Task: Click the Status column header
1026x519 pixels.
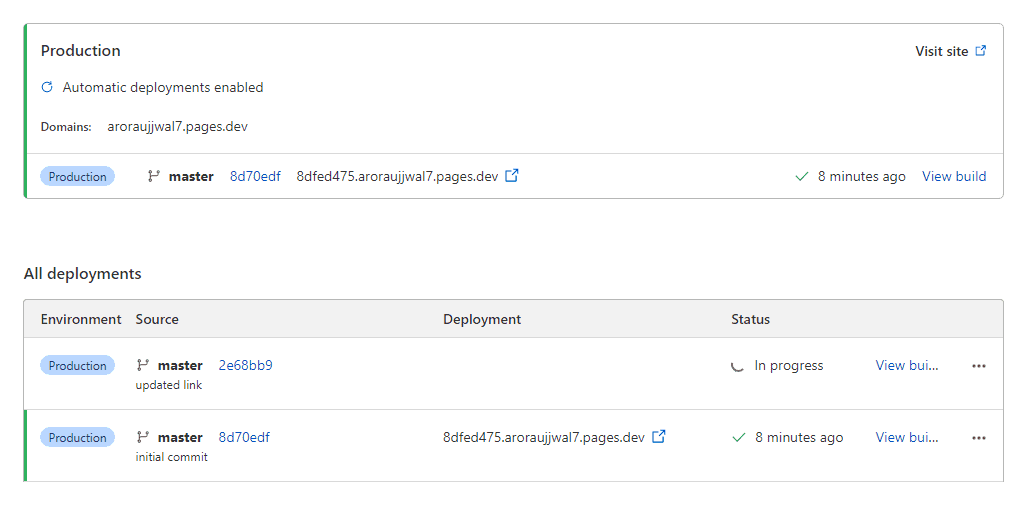Action: [750, 320]
